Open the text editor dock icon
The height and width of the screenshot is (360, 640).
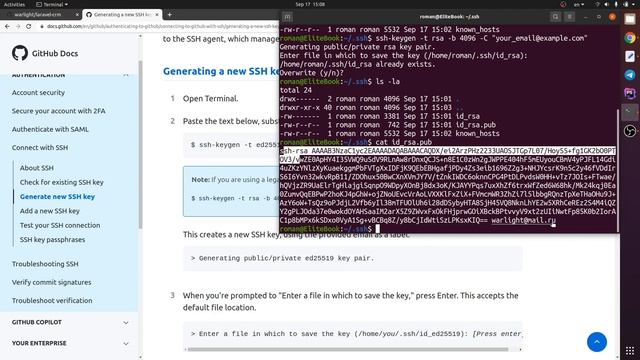pyautogui.click(x=630, y=56)
